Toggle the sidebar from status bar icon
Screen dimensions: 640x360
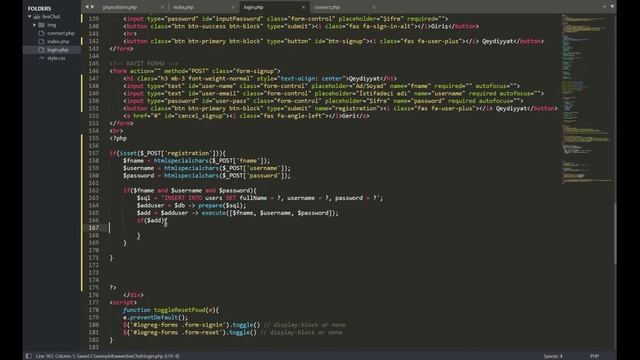click(29, 356)
